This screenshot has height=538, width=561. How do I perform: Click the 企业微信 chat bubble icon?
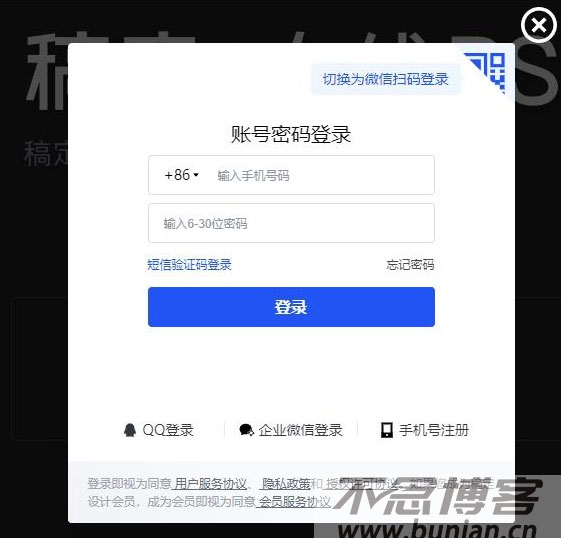click(247, 430)
